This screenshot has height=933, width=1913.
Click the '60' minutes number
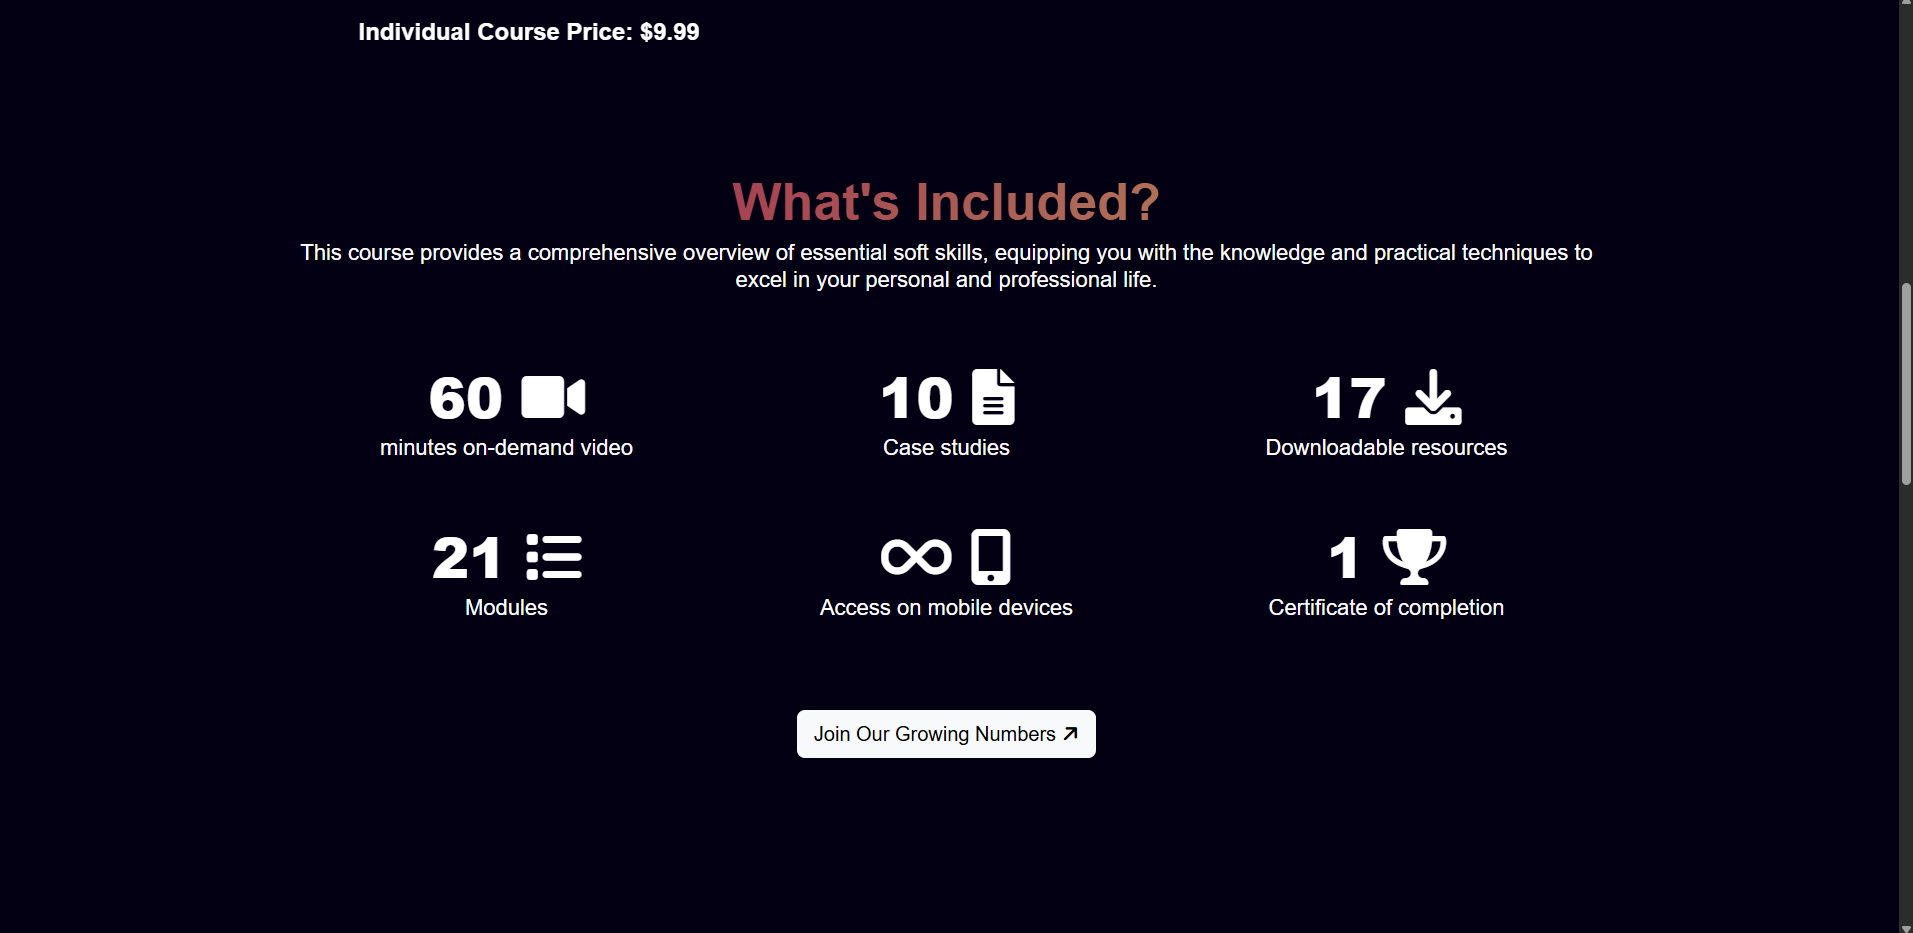pos(465,398)
